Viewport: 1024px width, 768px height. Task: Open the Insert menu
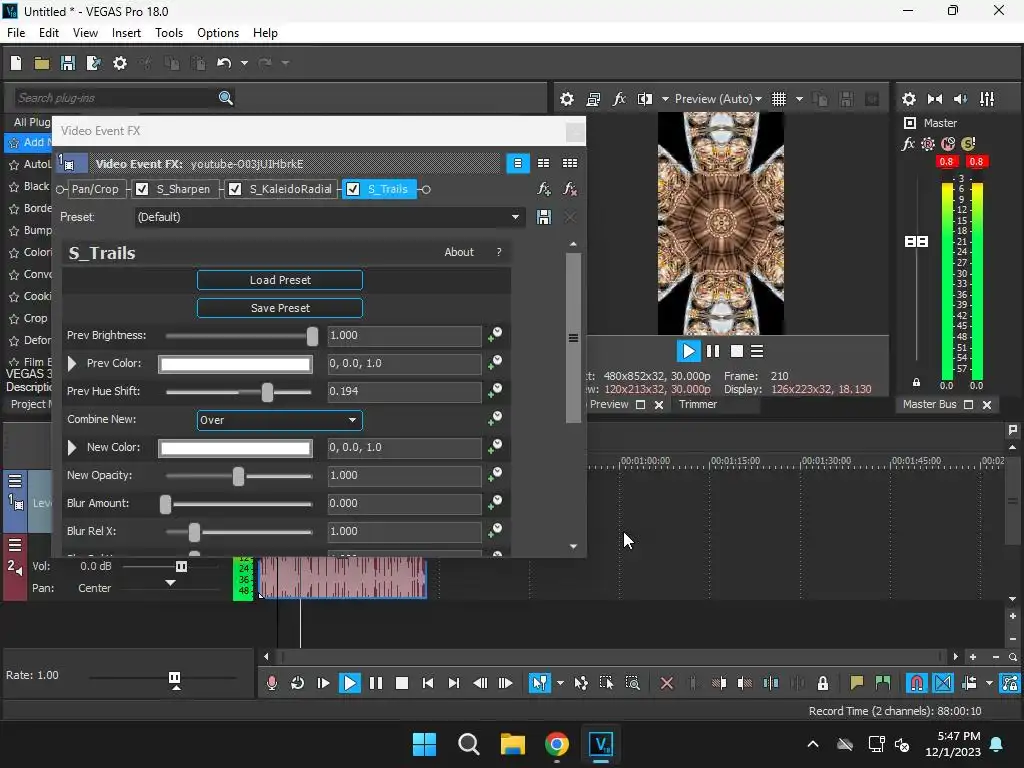[126, 33]
